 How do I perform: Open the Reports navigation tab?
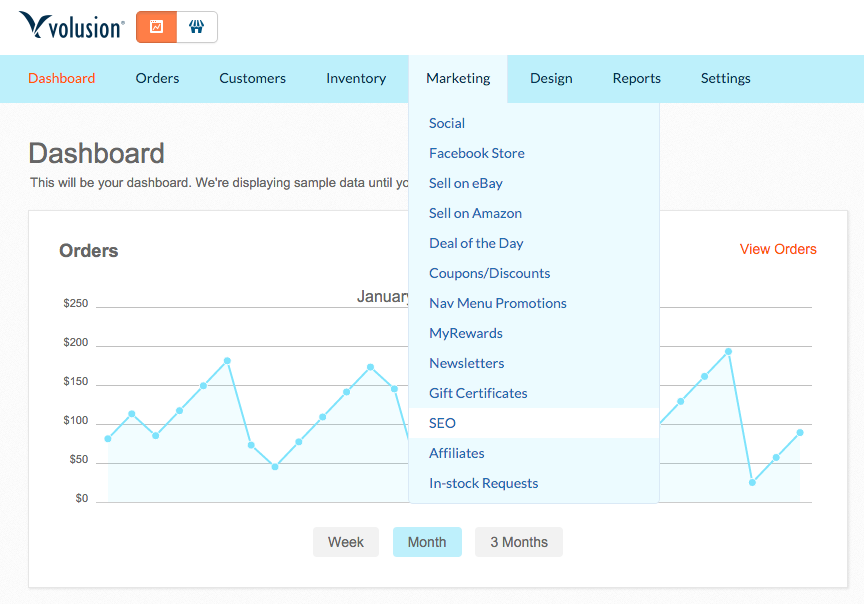[x=637, y=78]
